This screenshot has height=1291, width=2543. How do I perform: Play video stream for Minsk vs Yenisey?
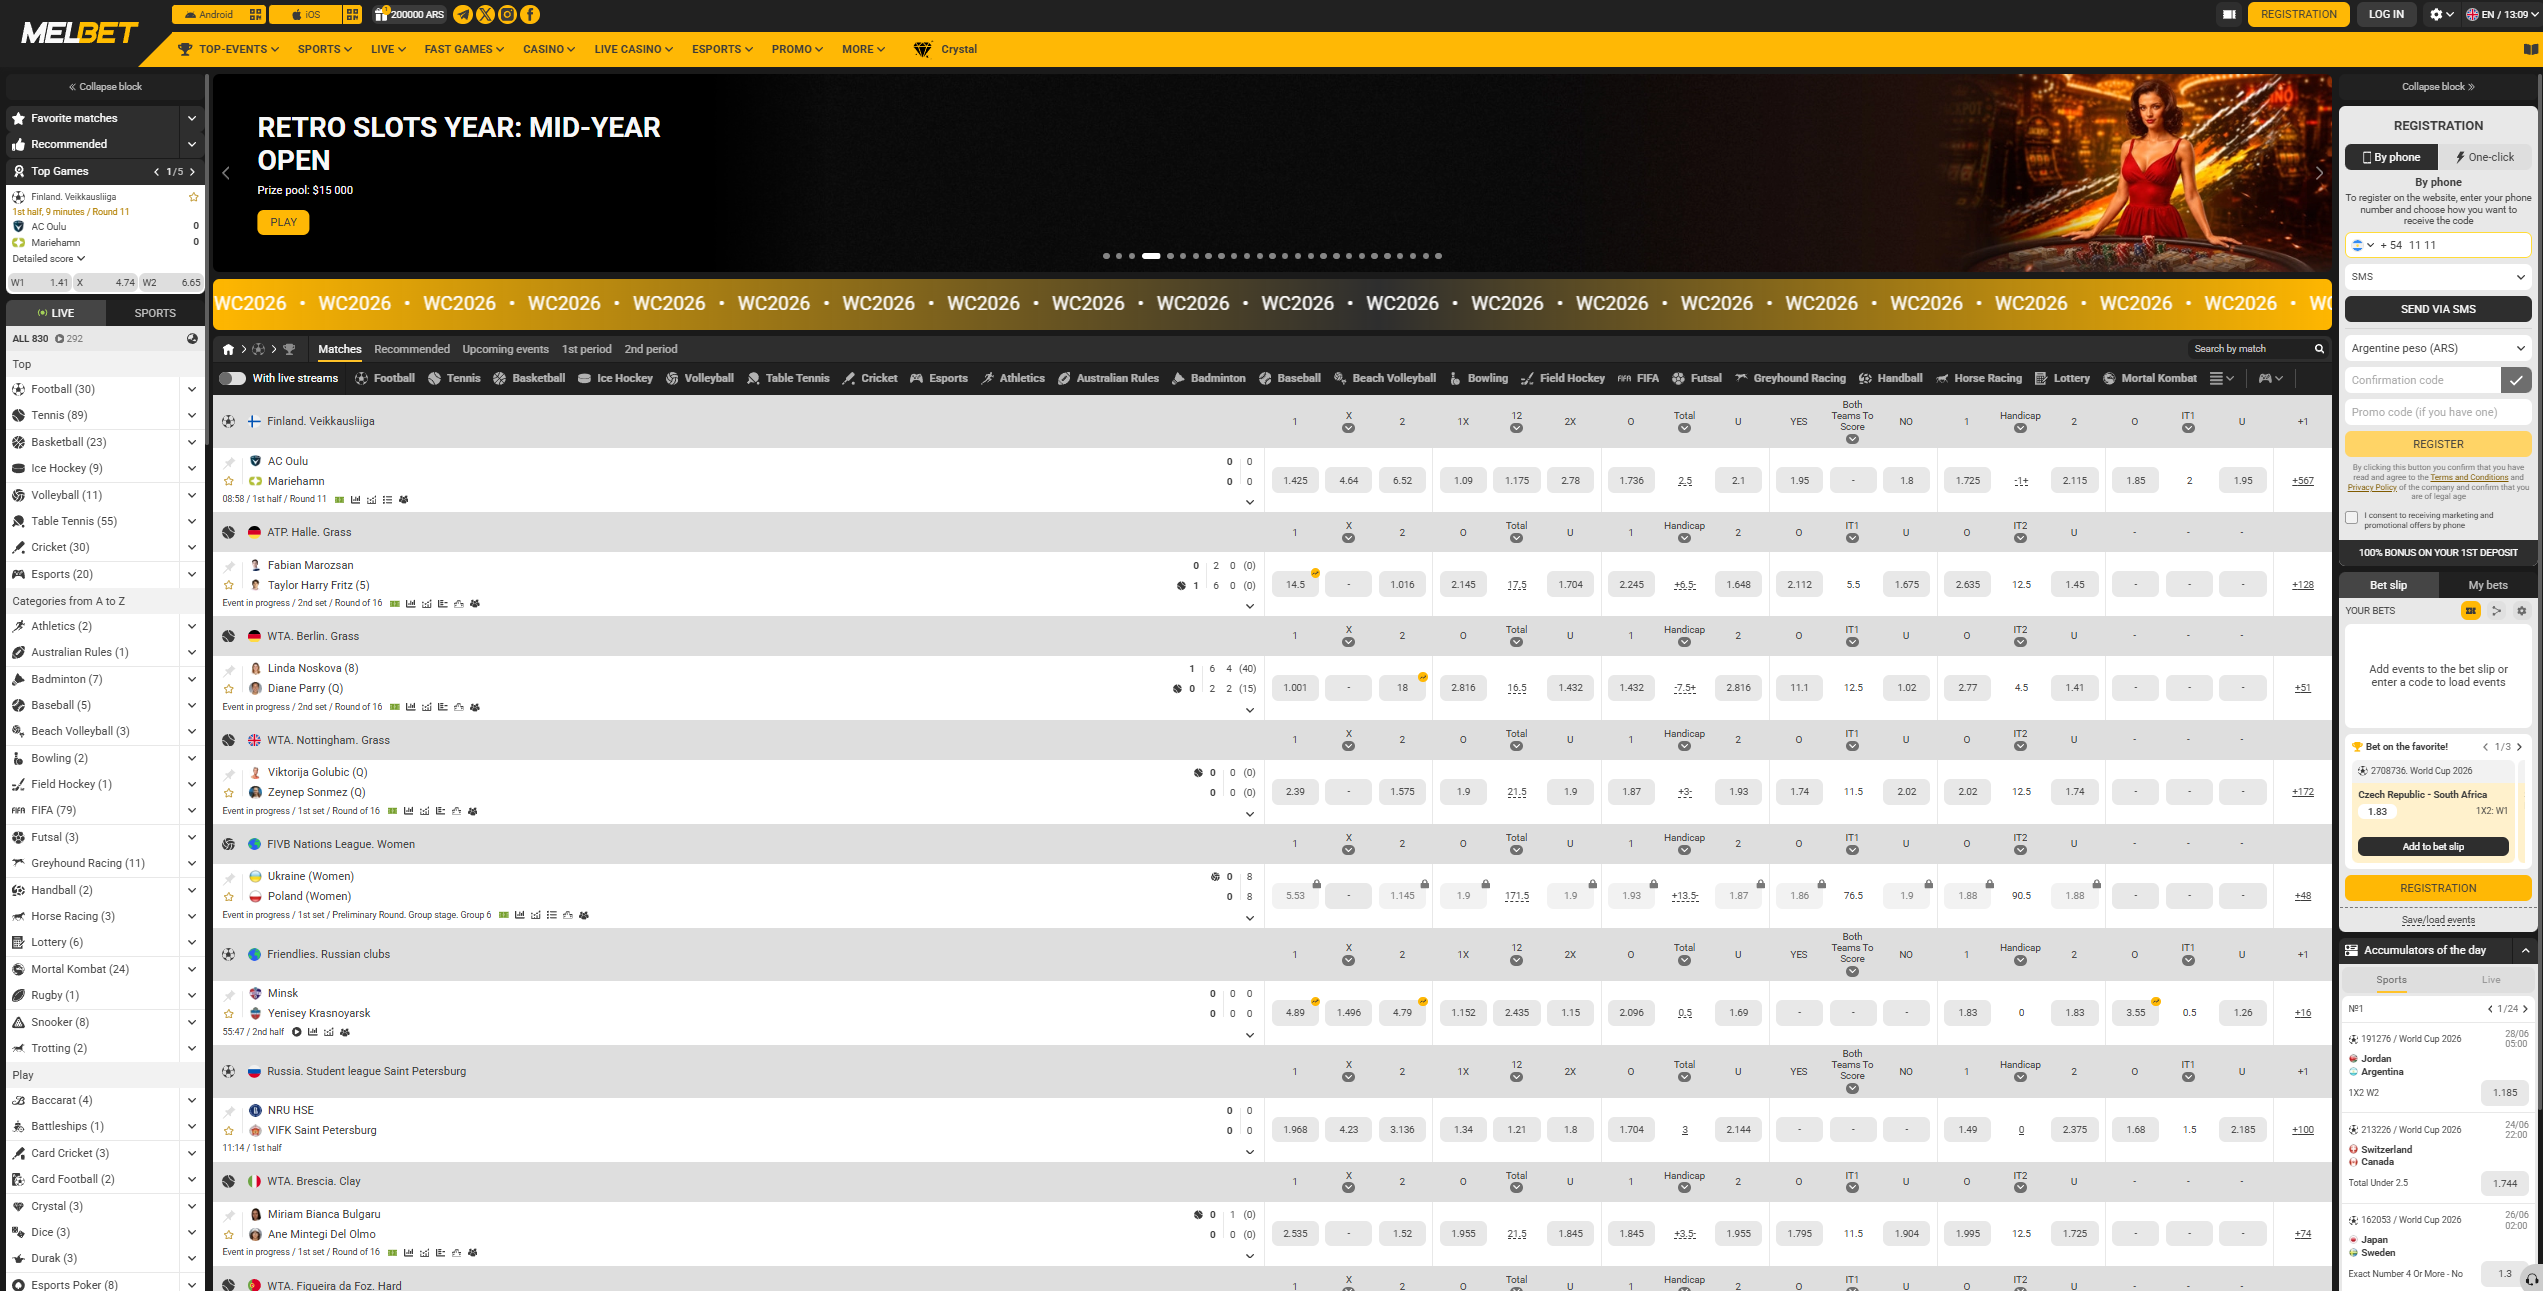pyautogui.click(x=297, y=1032)
